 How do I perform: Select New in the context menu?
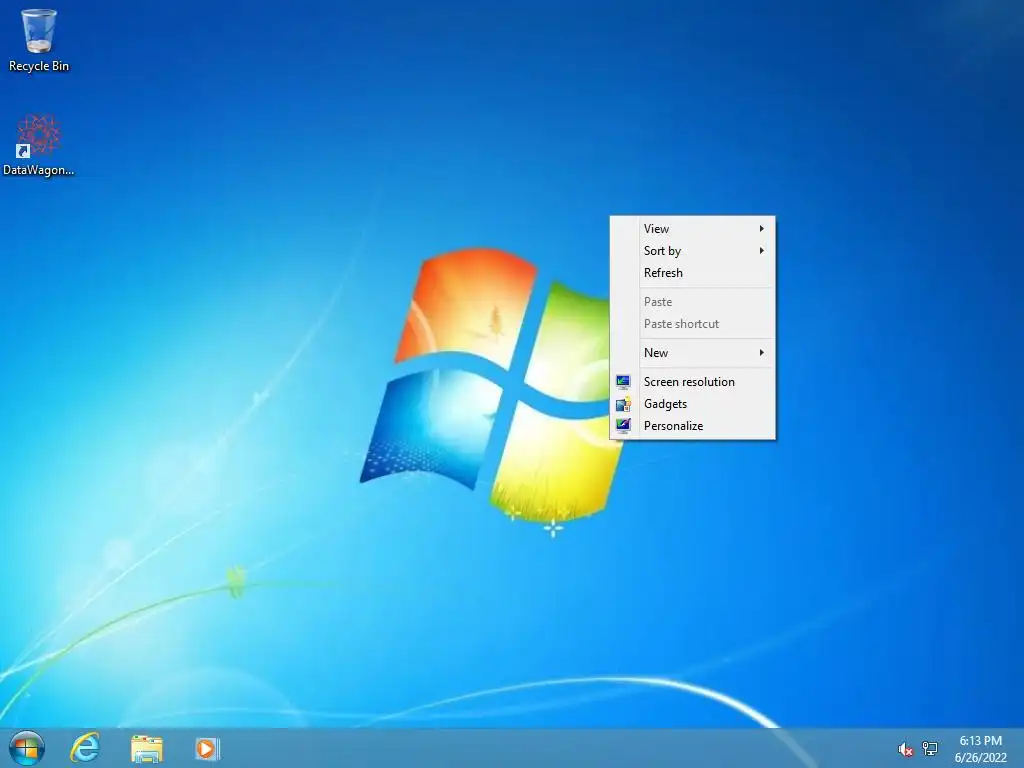point(692,353)
